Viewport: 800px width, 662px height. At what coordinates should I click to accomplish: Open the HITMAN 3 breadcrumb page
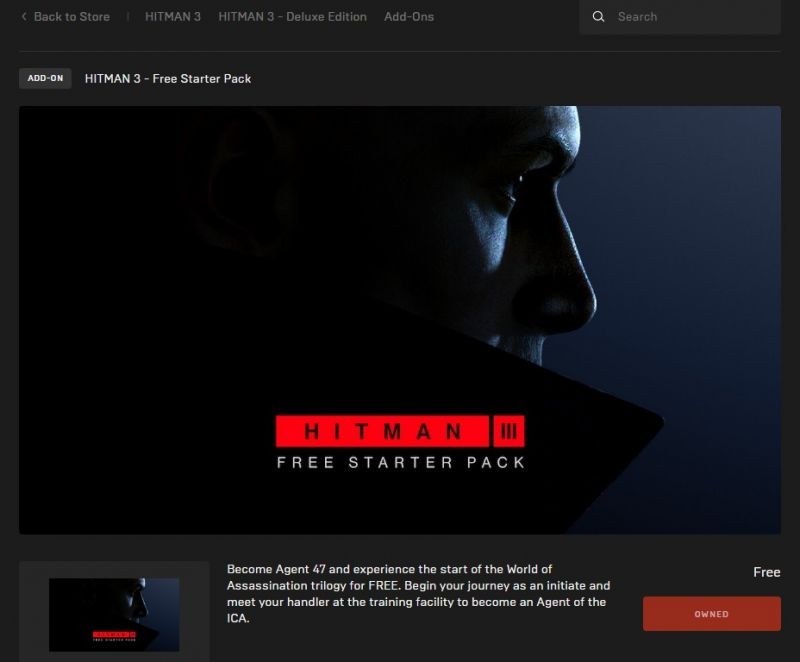point(173,17)
